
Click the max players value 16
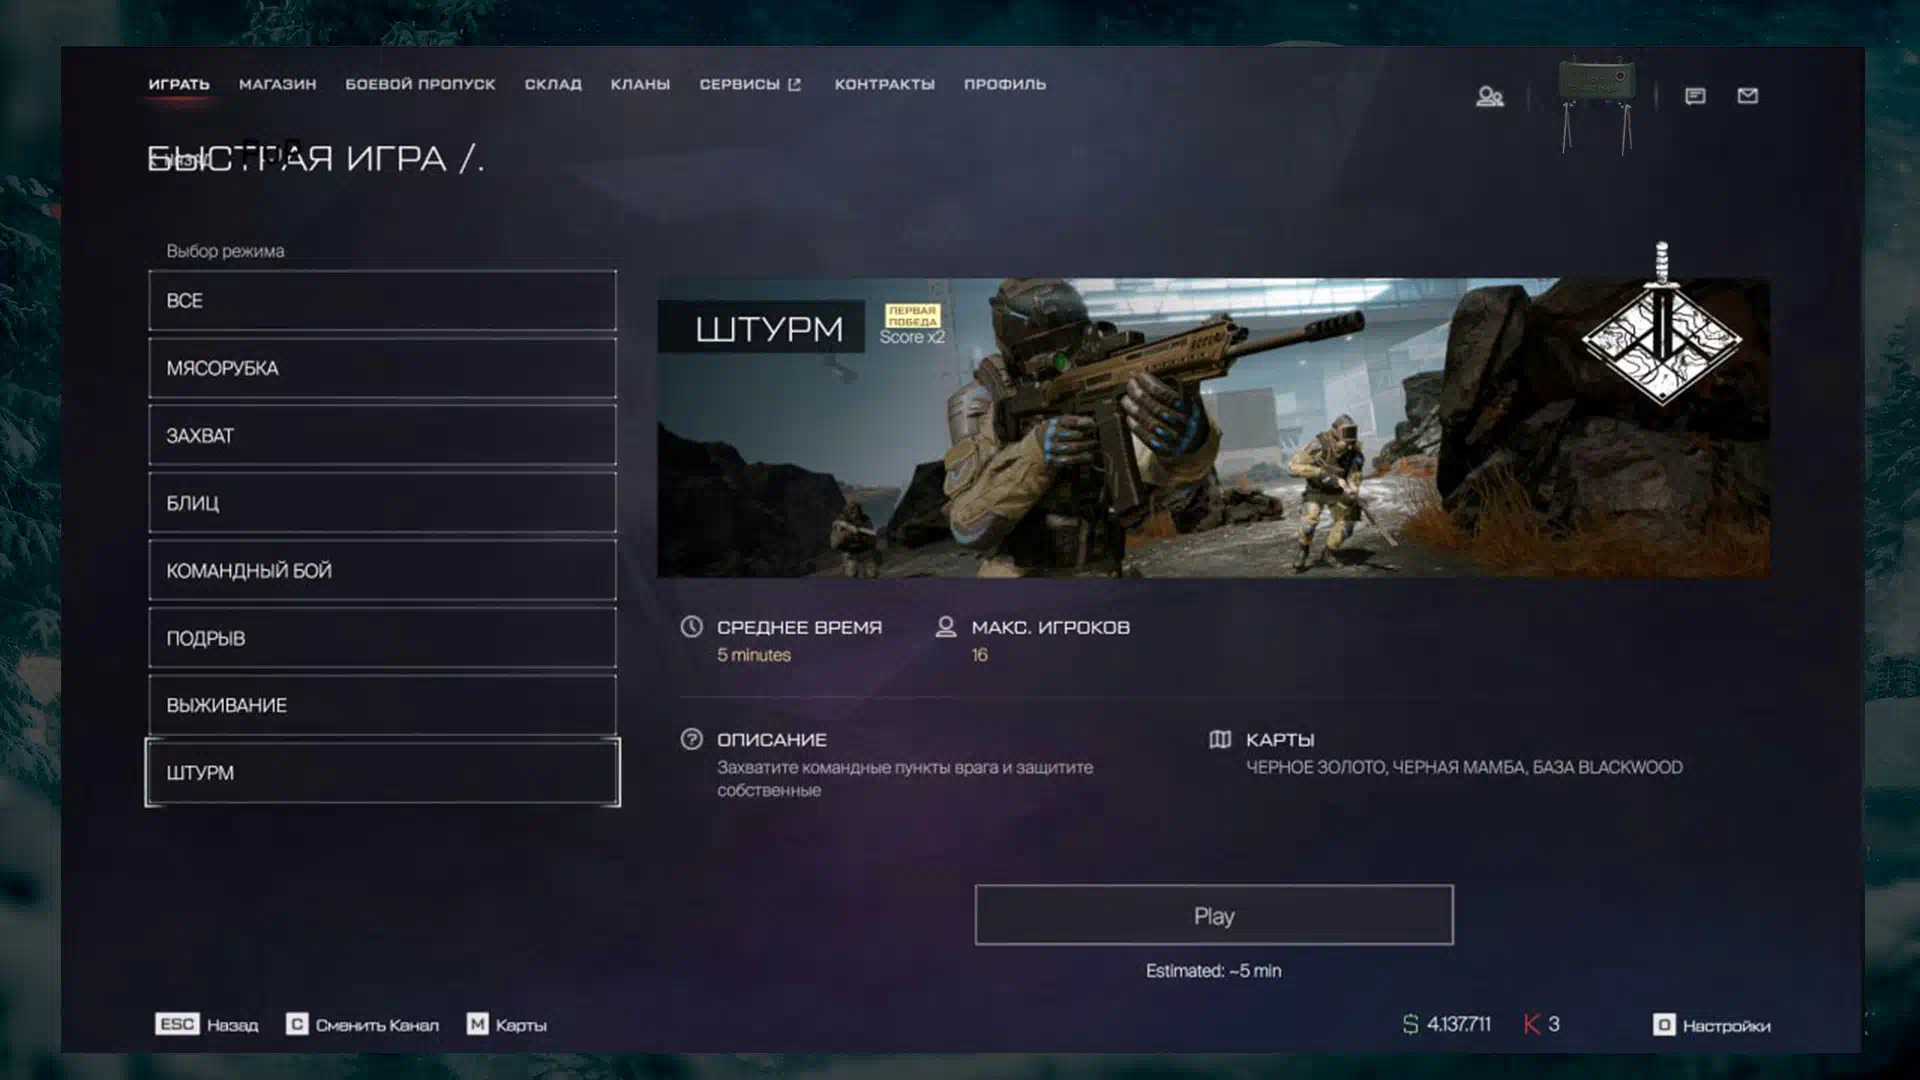(x=980, y=655)
